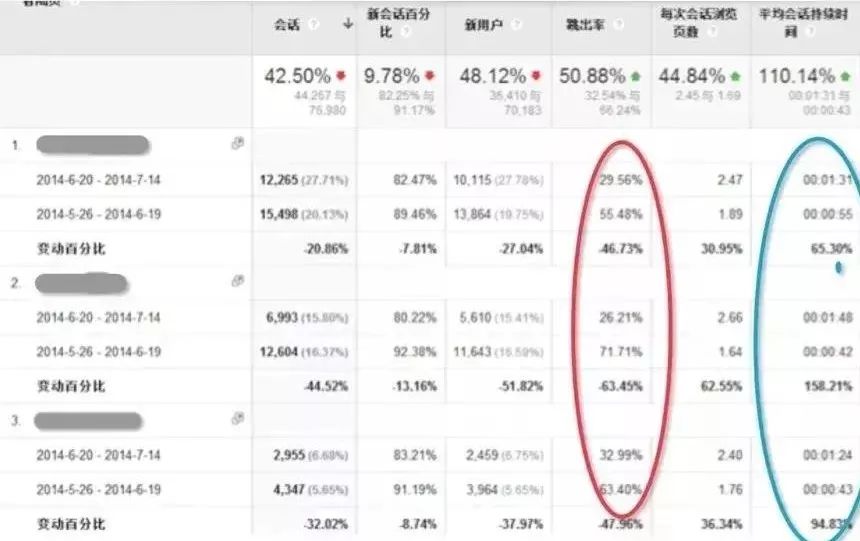860x541 pixels.
Task: Sort by 新会话百分比 column header
Action: coord(399,23)
